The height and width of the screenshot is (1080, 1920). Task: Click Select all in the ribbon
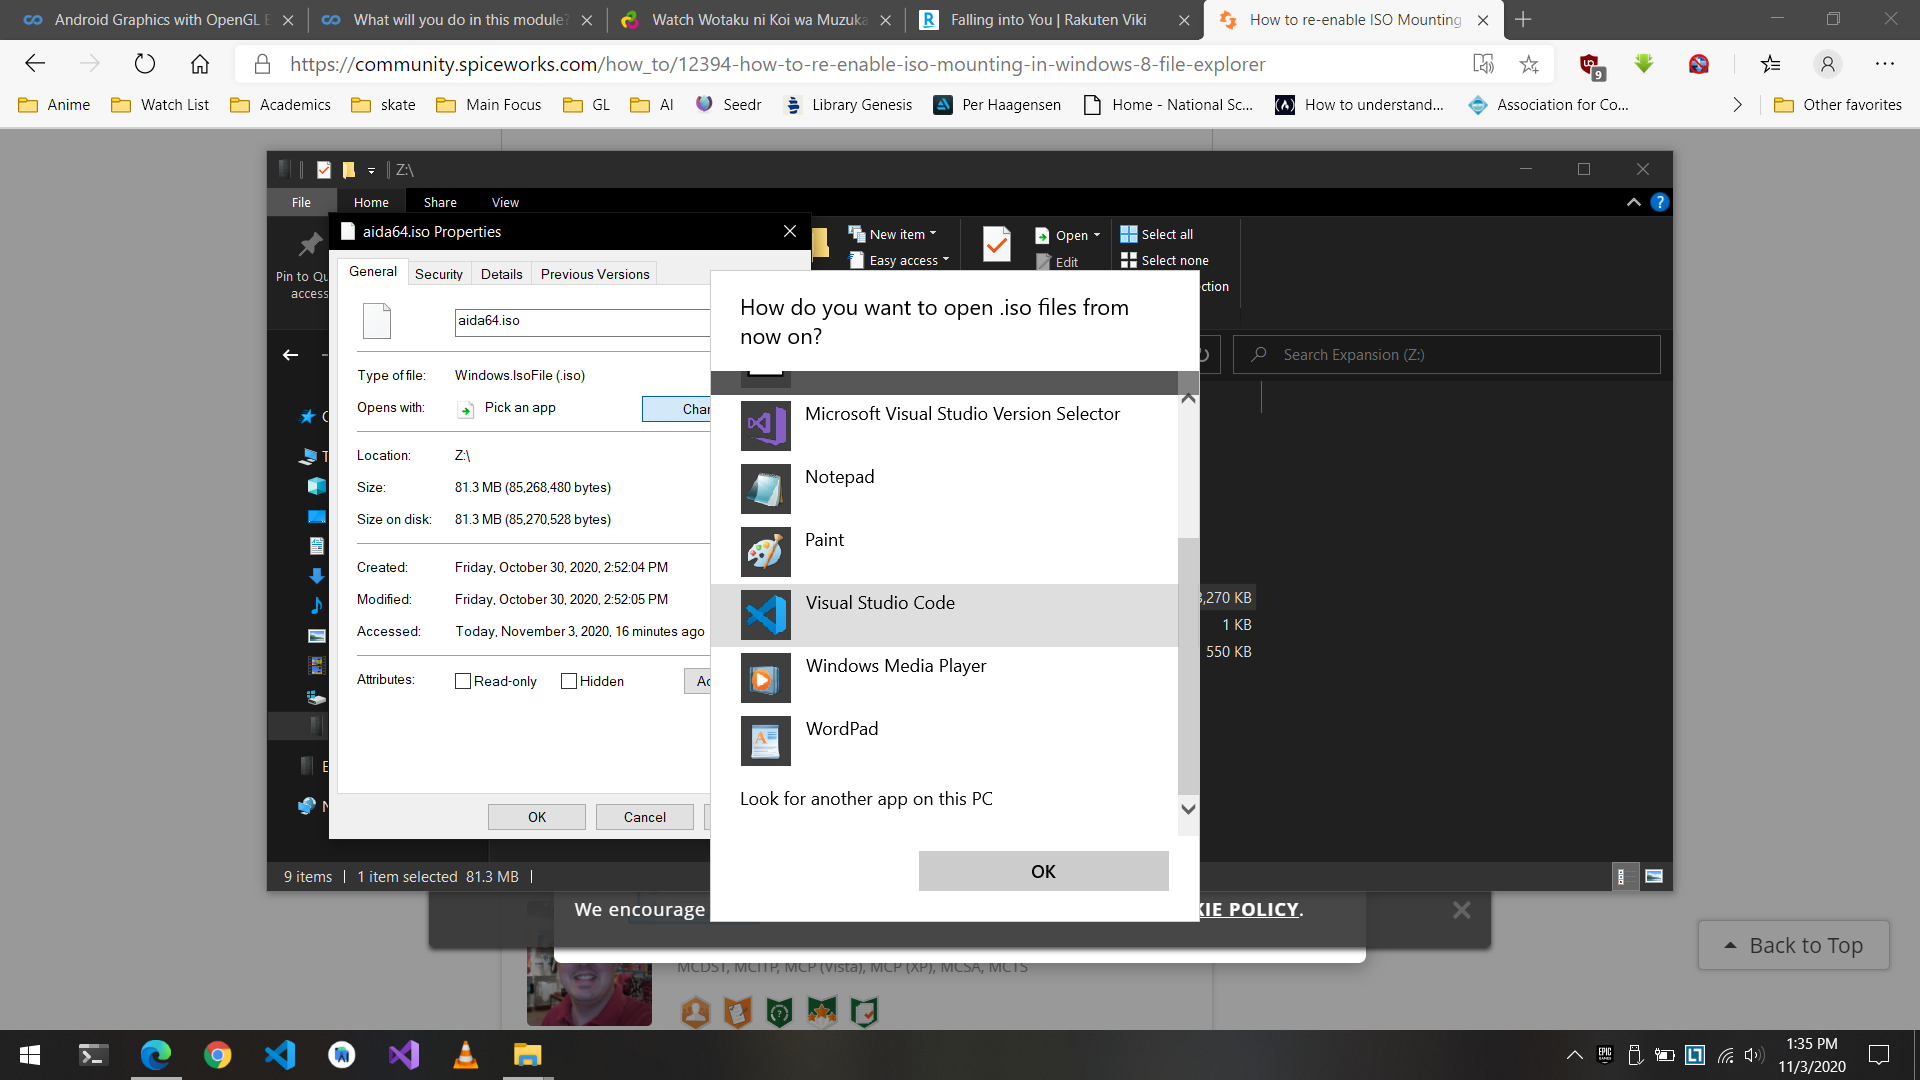pos(1157,234)
